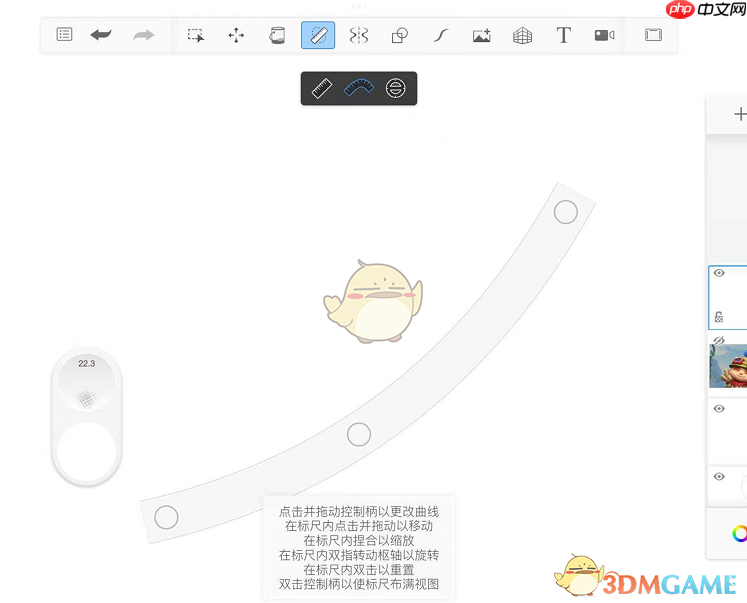Viewport: 747px width, 603px height.
Task: Activate the Predictive Stroke tool
Action: coord(441,35)
